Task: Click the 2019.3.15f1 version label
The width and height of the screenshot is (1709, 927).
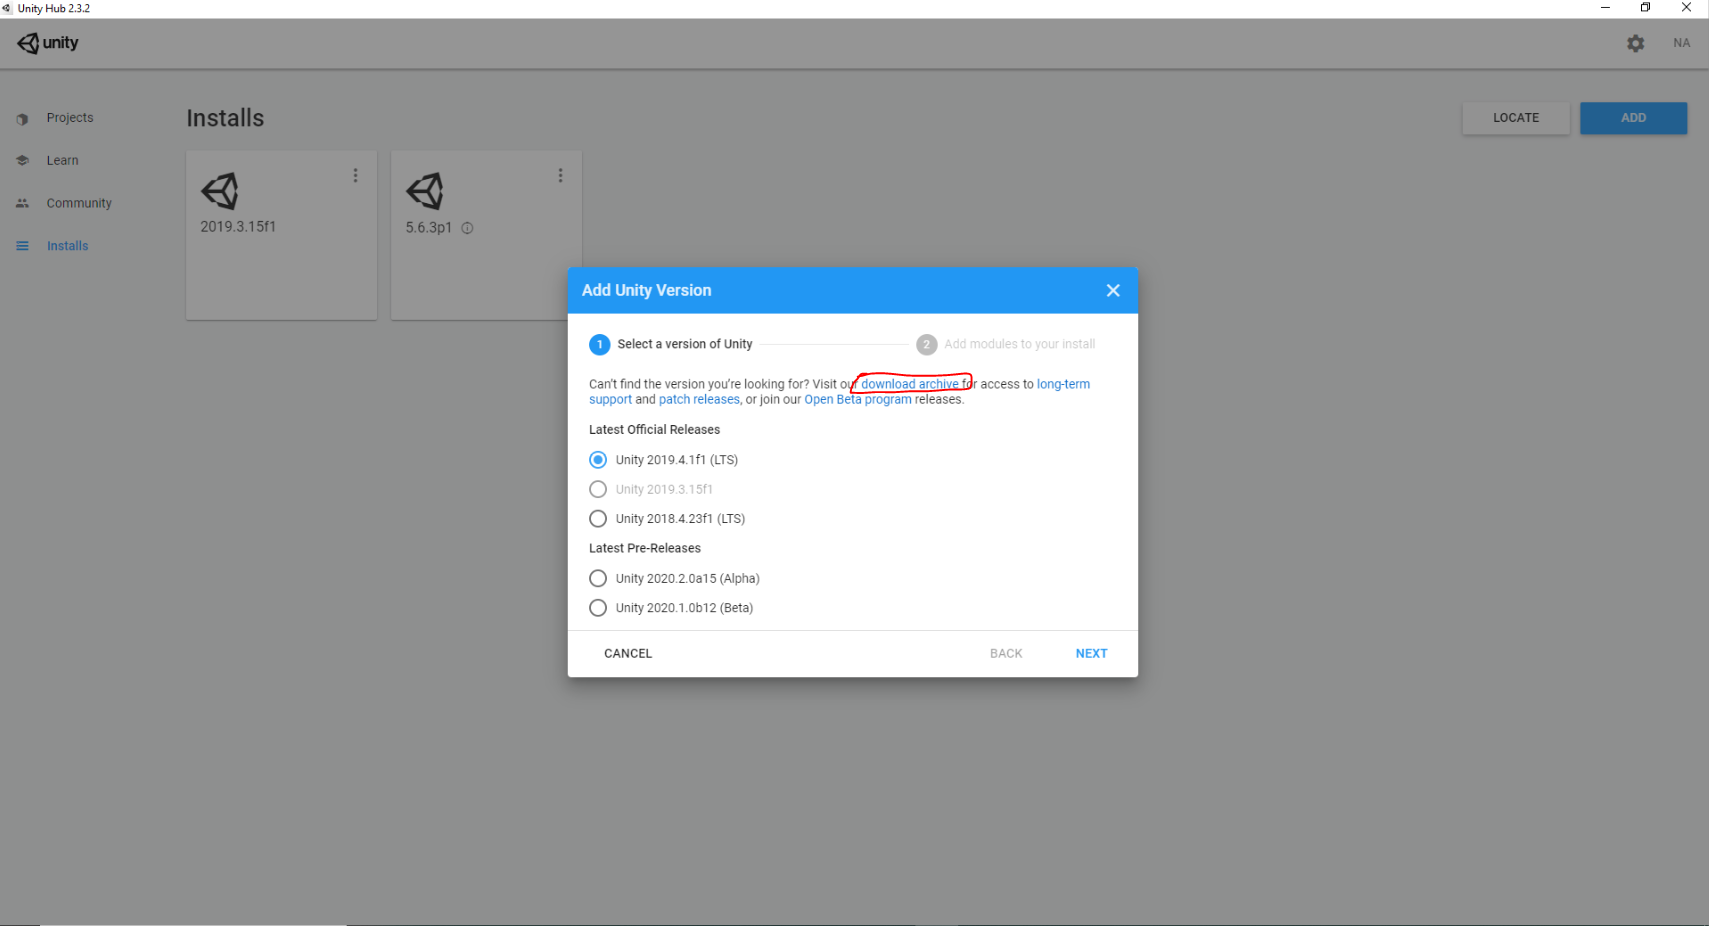Action: [238, 227]
